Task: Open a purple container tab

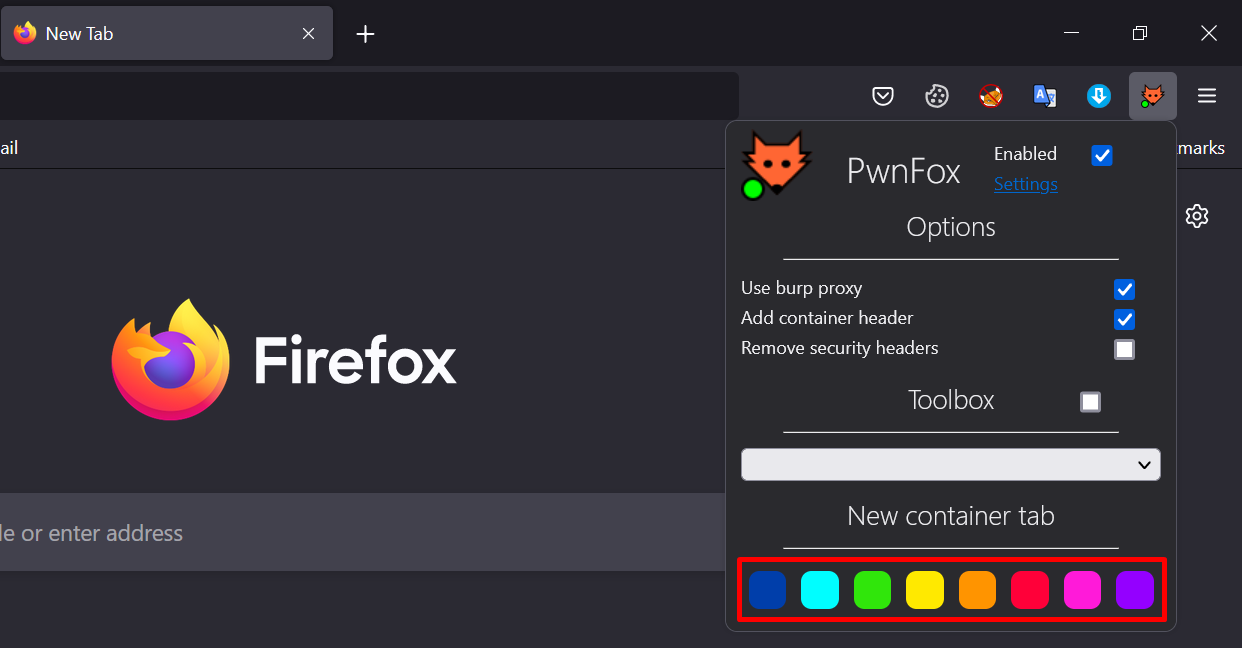Action: (x=1135, y=590)
